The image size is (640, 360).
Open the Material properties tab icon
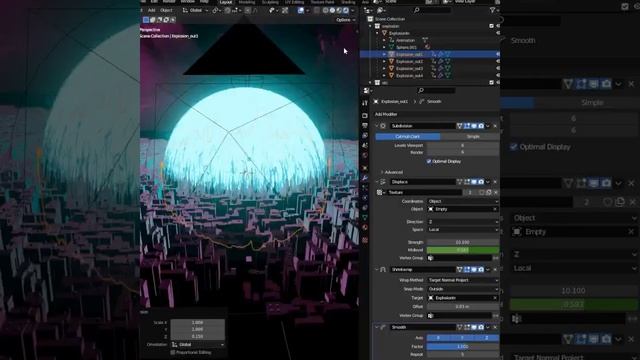(365, 228)
